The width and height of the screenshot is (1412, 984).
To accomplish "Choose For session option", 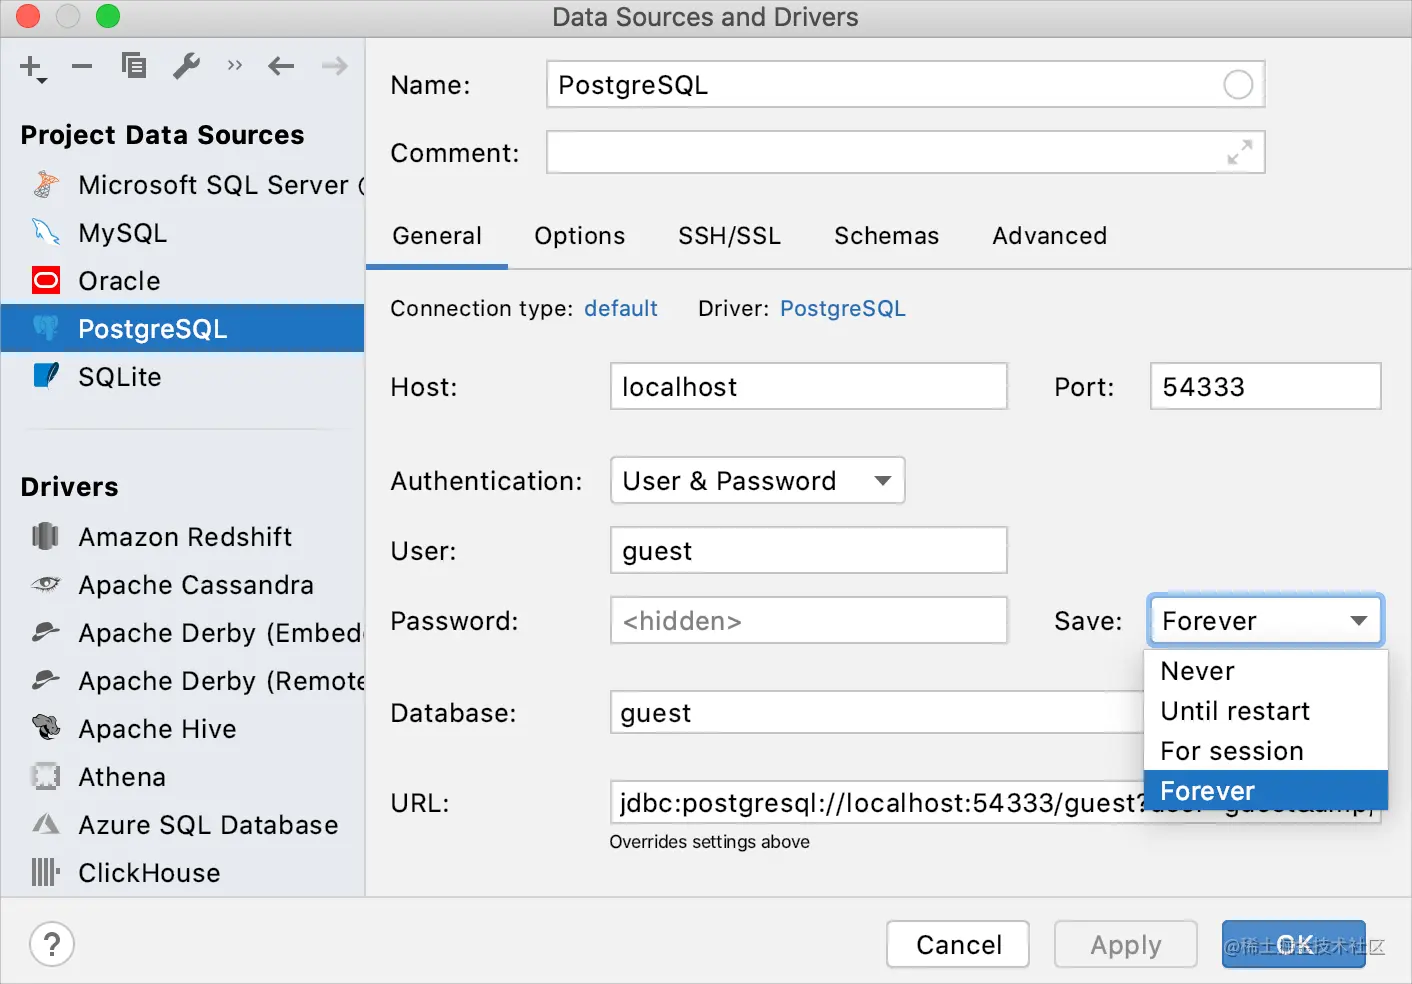I will (x=1266, y=751).
